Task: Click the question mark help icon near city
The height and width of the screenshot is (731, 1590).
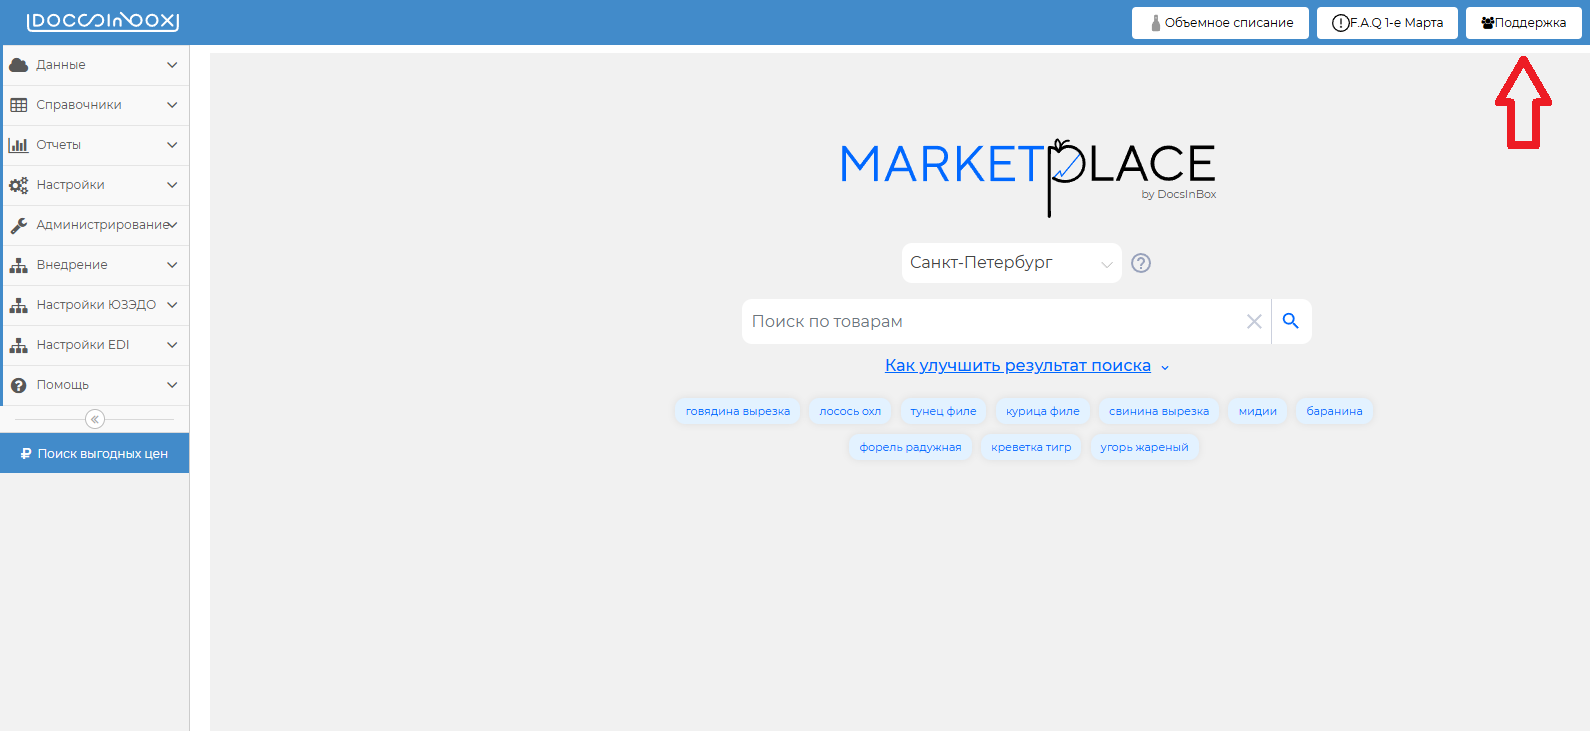Action: (1141, 263)
